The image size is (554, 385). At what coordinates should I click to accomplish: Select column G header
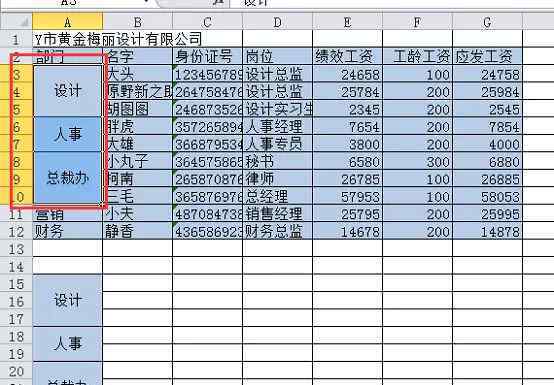(x=487, y=22)
